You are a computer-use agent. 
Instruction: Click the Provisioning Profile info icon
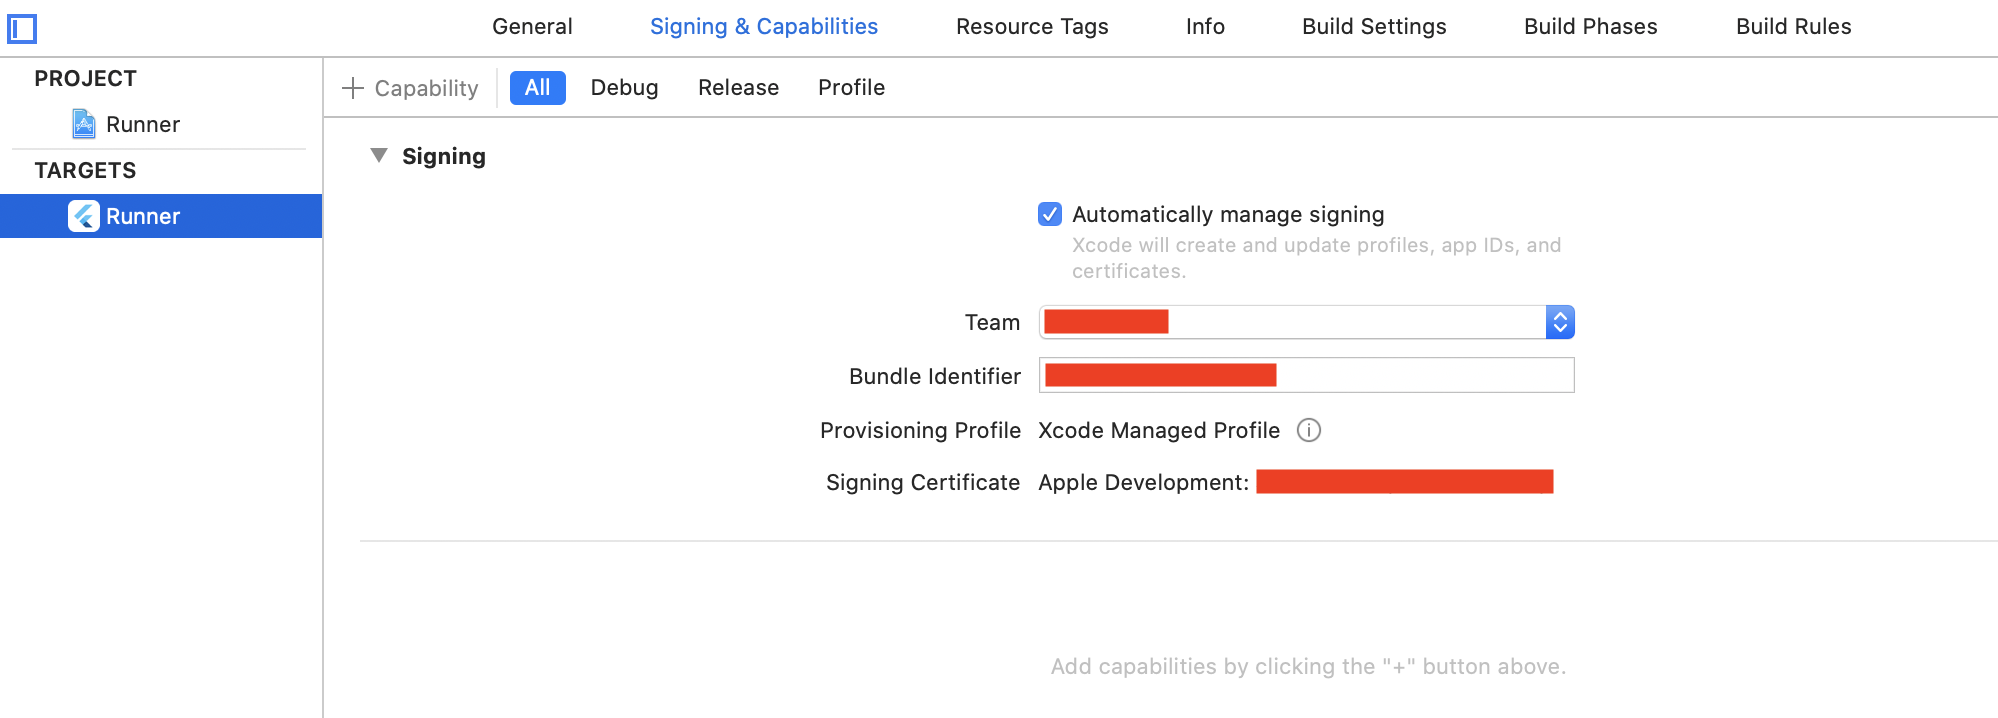tap(1308, 430)
